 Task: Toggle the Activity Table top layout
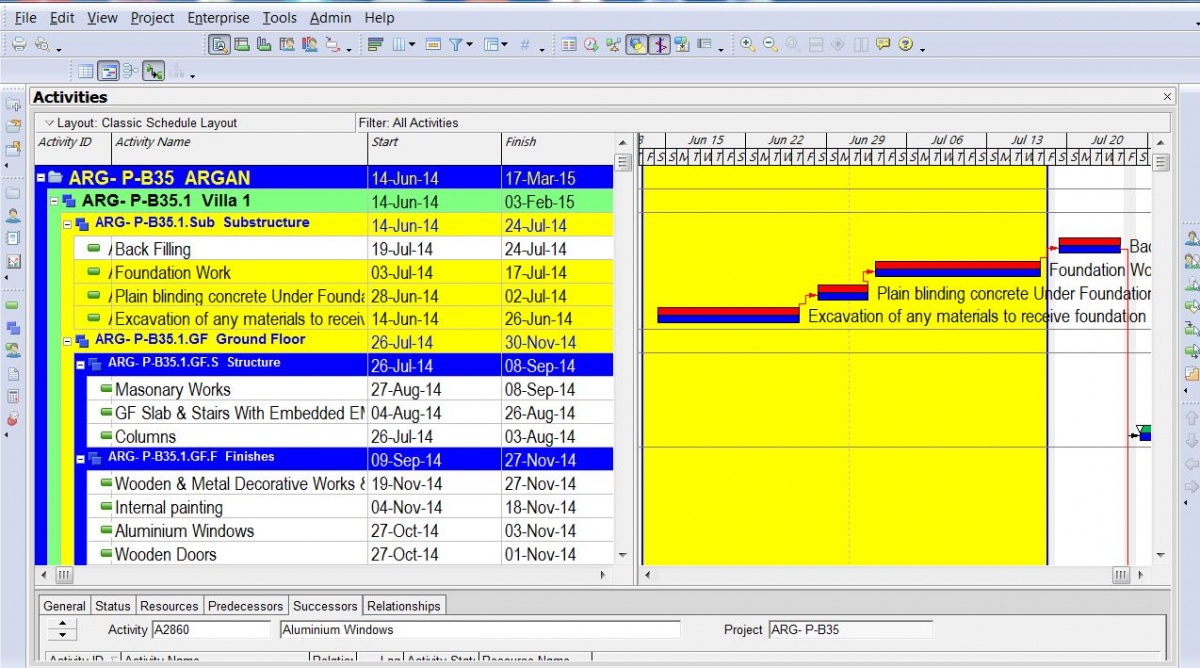pyautogui.click(x=86, y=71)
